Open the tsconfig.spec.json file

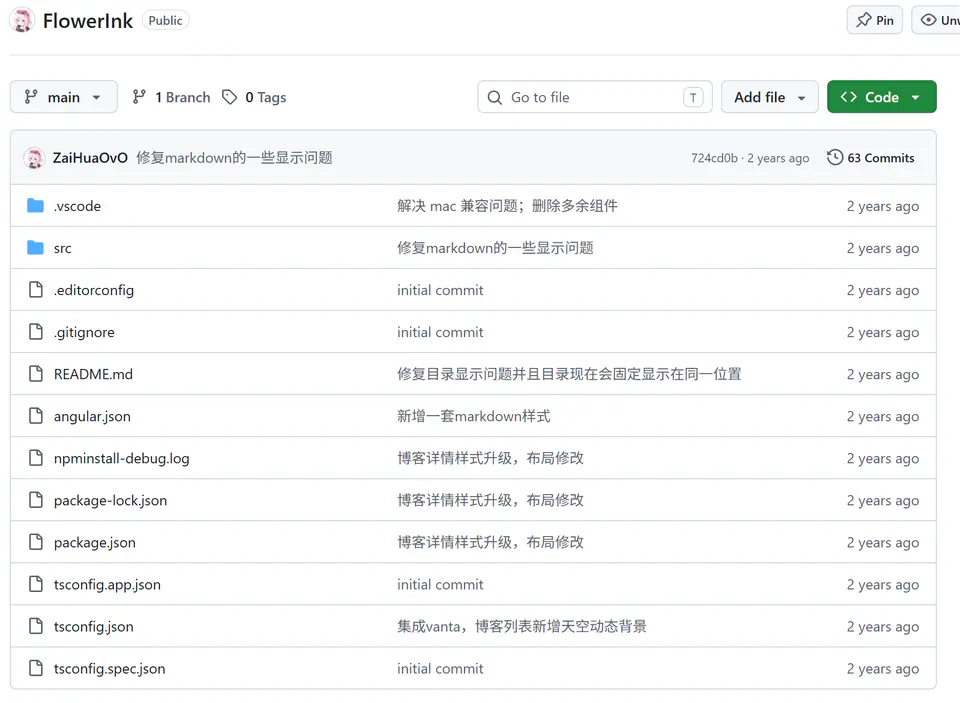tap(110, 669)
